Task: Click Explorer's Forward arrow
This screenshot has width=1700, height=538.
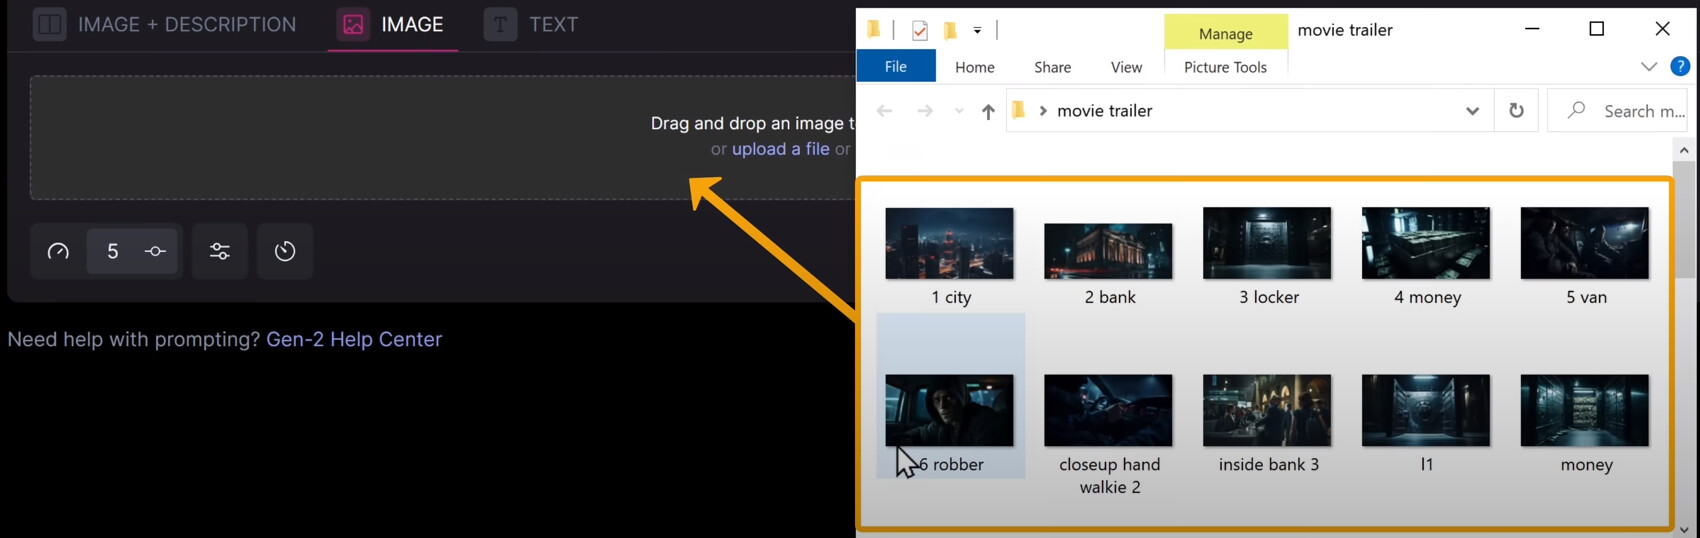Action: [925, 111]
